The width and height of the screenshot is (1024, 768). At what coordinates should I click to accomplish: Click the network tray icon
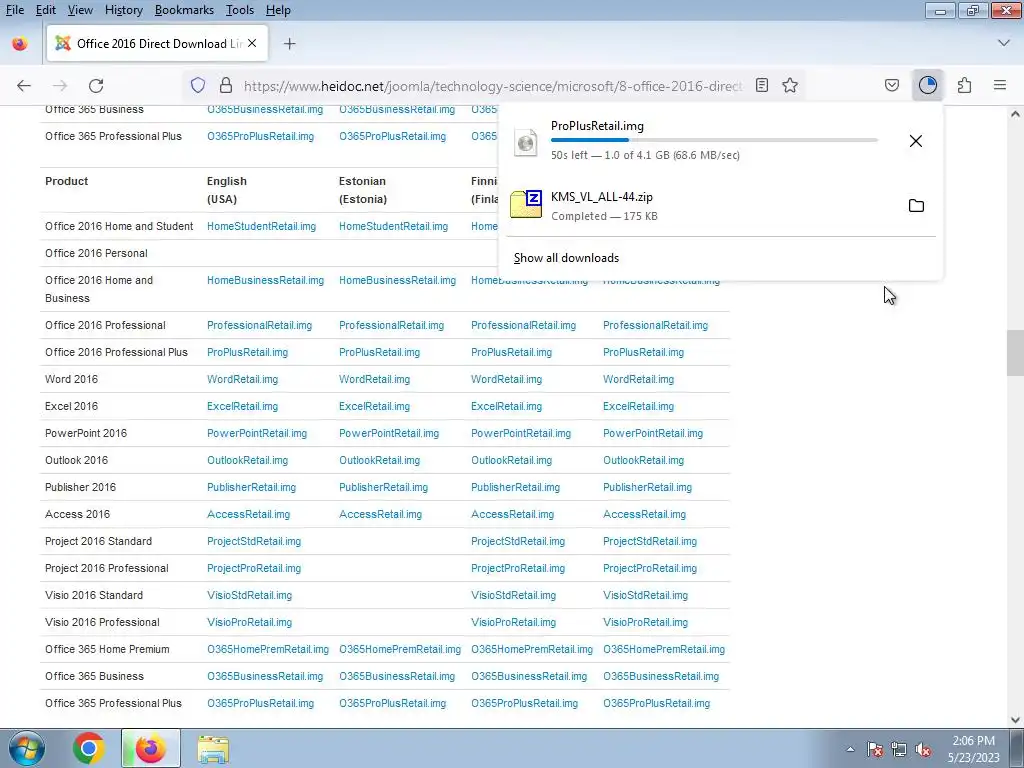[899, 749]
